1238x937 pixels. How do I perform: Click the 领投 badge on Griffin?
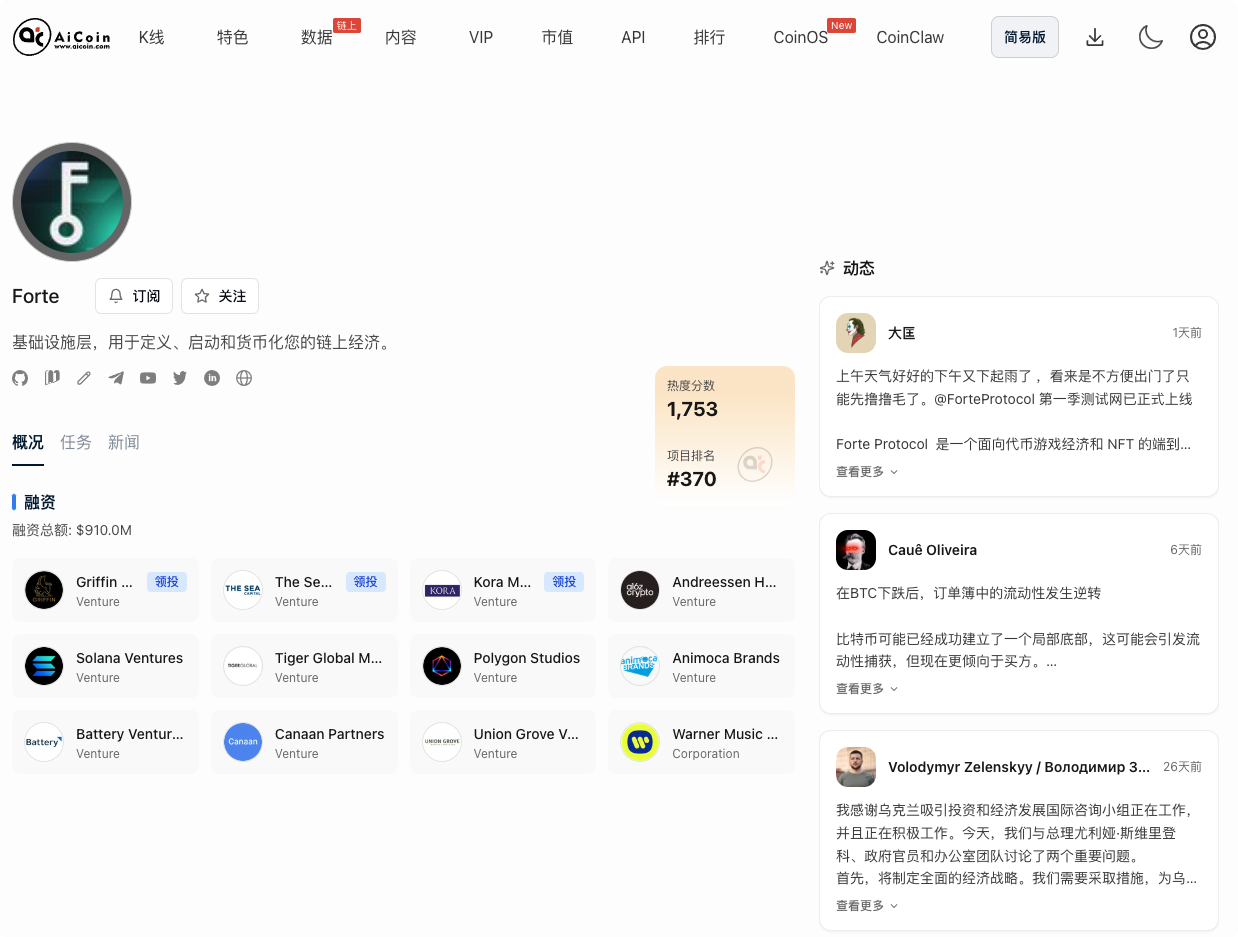click(167, 581)
